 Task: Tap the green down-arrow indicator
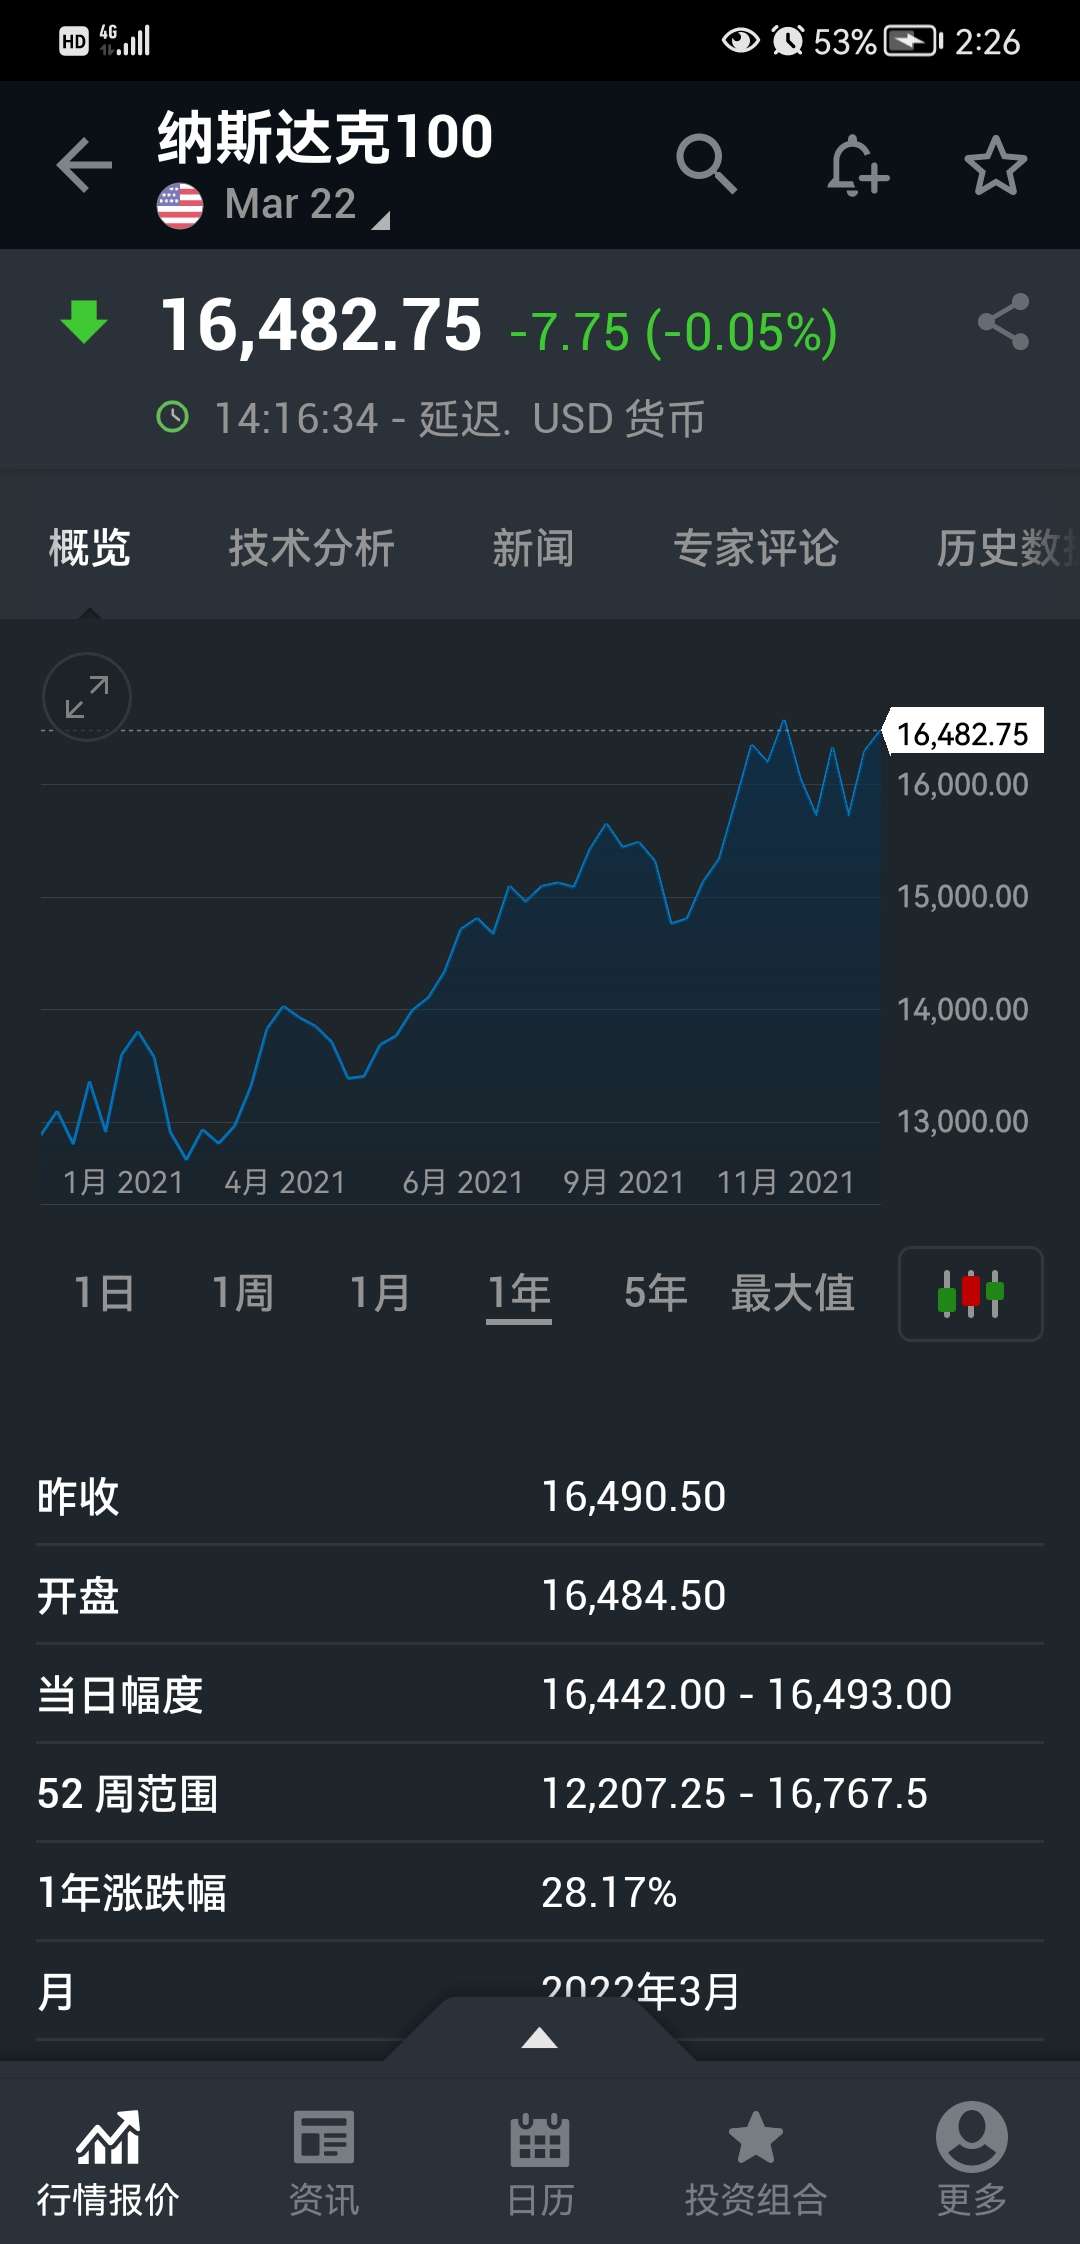(x=84, y=322)
